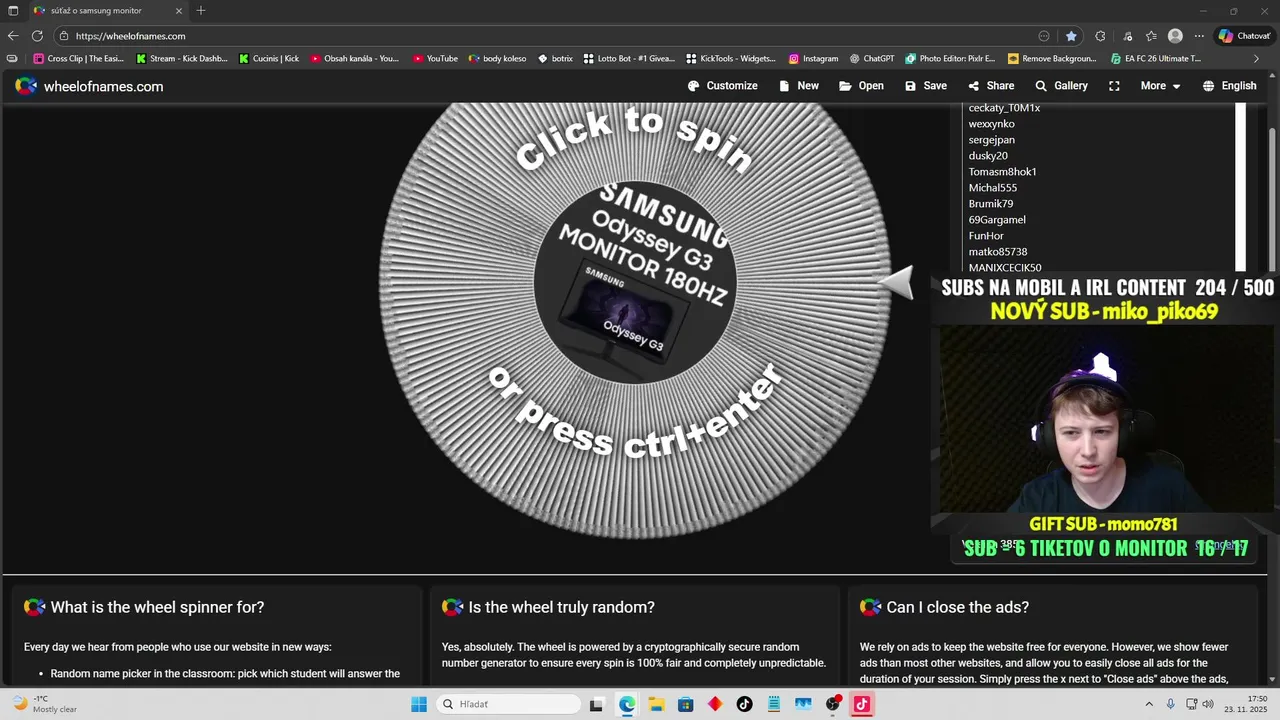
Task: Toggle the favorite star for this page
Action: 1071,36
